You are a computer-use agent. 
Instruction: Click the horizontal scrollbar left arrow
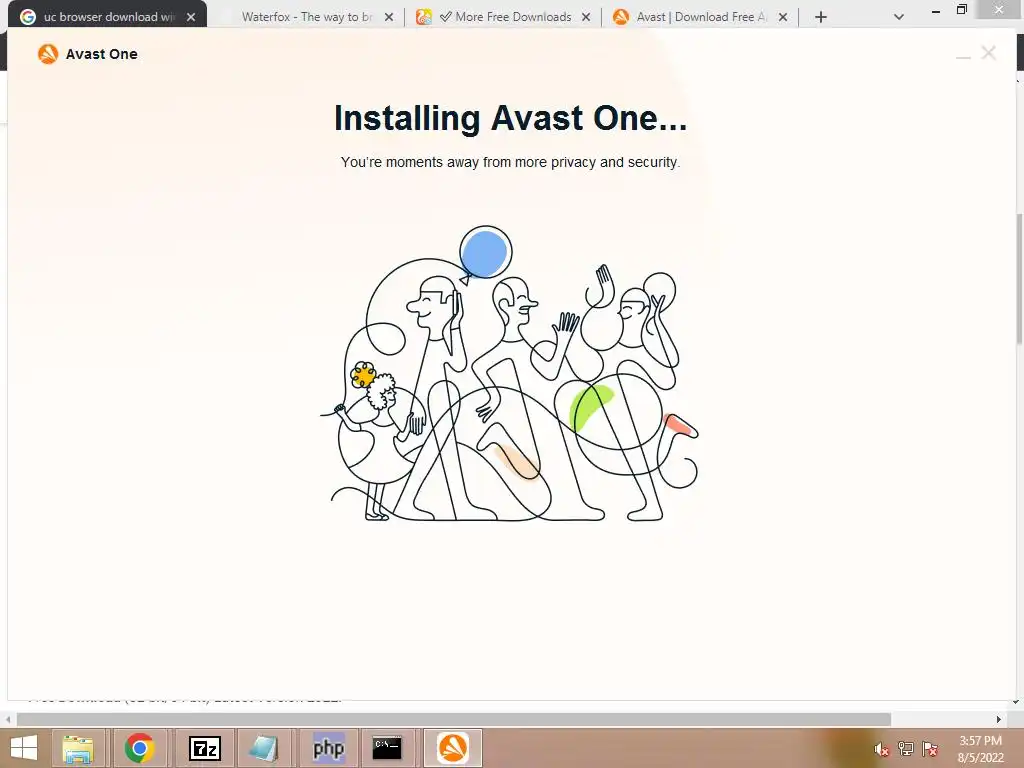coord(8,720)
